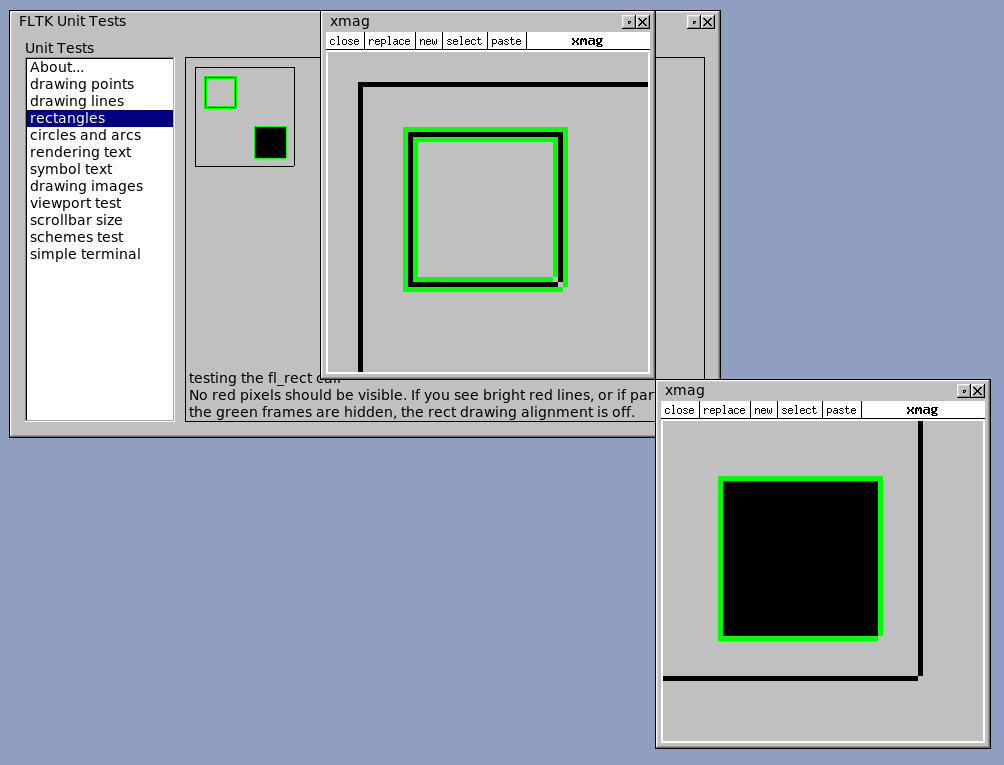Select the drawing points unit test
1004x765 pixels.
pyautogui.click(x=82, y=84)
